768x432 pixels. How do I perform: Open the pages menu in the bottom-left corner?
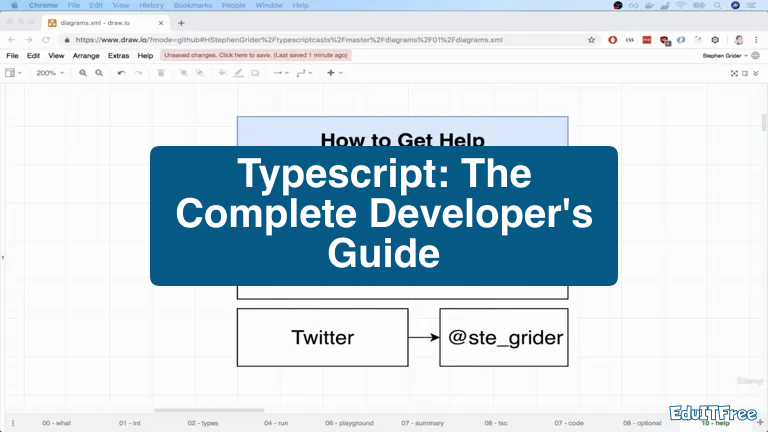tap(13, 423)
